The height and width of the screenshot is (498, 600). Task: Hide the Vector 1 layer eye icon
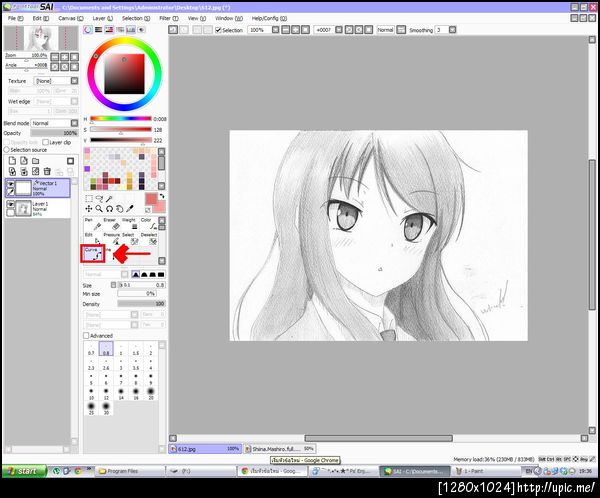(x=11, y=184)
